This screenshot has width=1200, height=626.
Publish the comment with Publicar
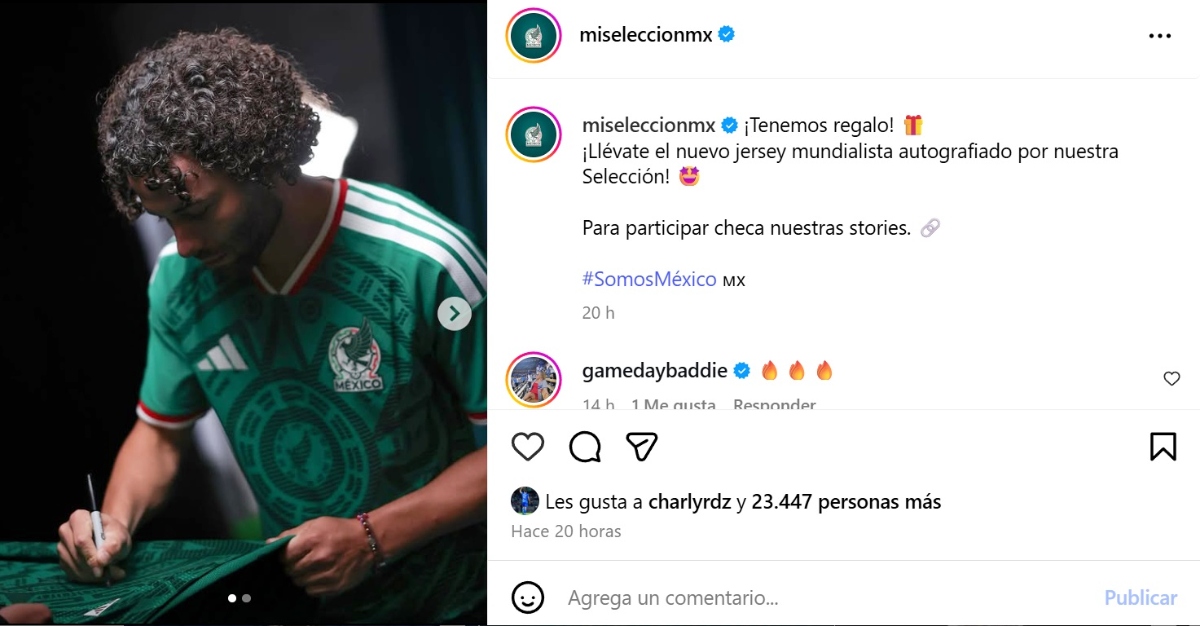pyautogui.click(x=1140, y=598)
